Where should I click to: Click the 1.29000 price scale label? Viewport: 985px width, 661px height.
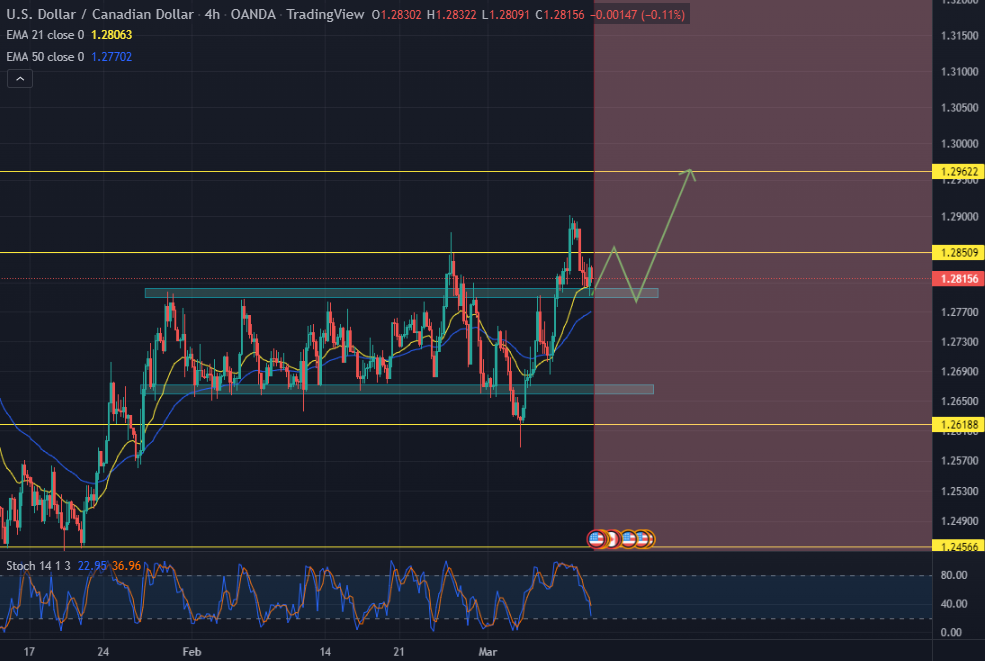[x=959, y=217]
